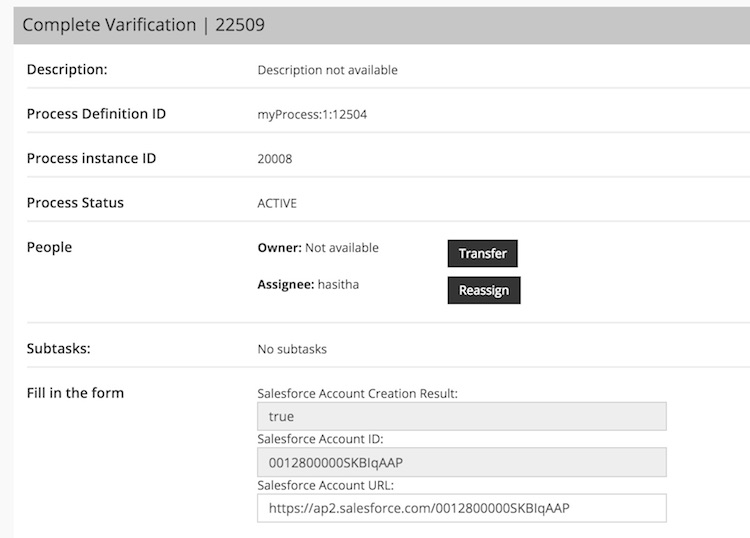Click the Process instance ID label

tap(91, 158)
